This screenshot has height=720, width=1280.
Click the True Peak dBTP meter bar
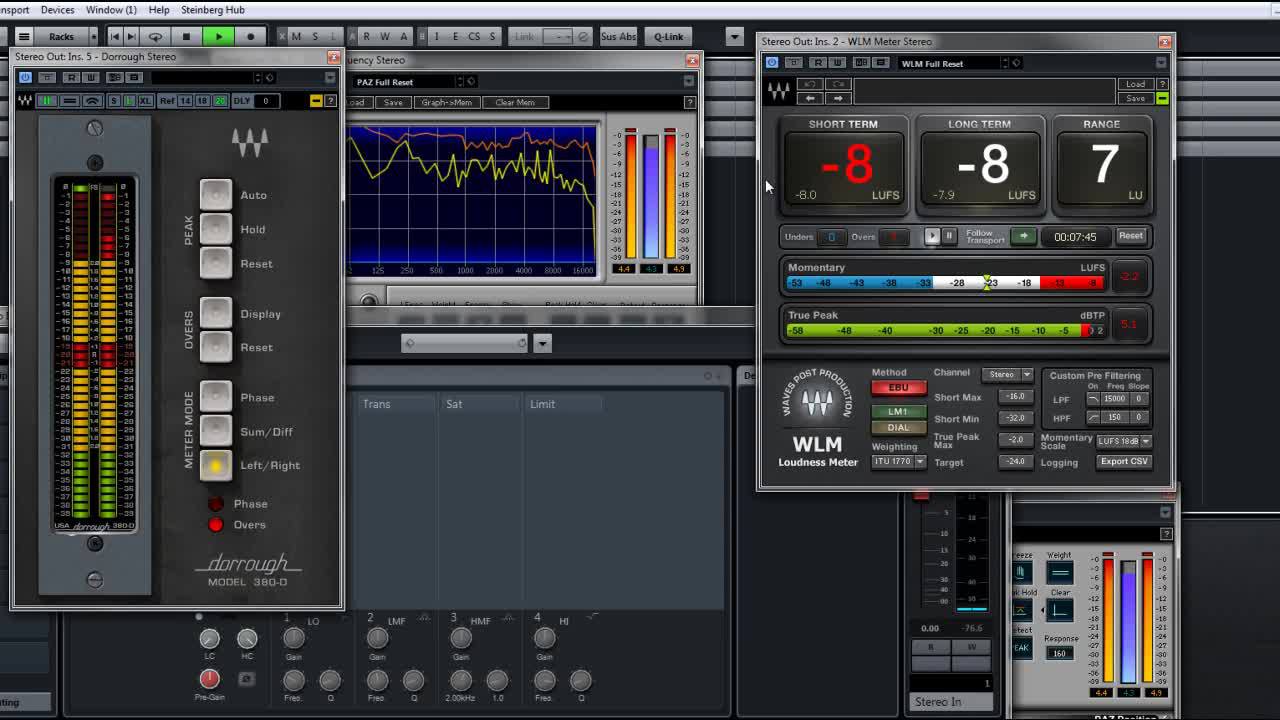pyautogui.click(x=945, y=330)
